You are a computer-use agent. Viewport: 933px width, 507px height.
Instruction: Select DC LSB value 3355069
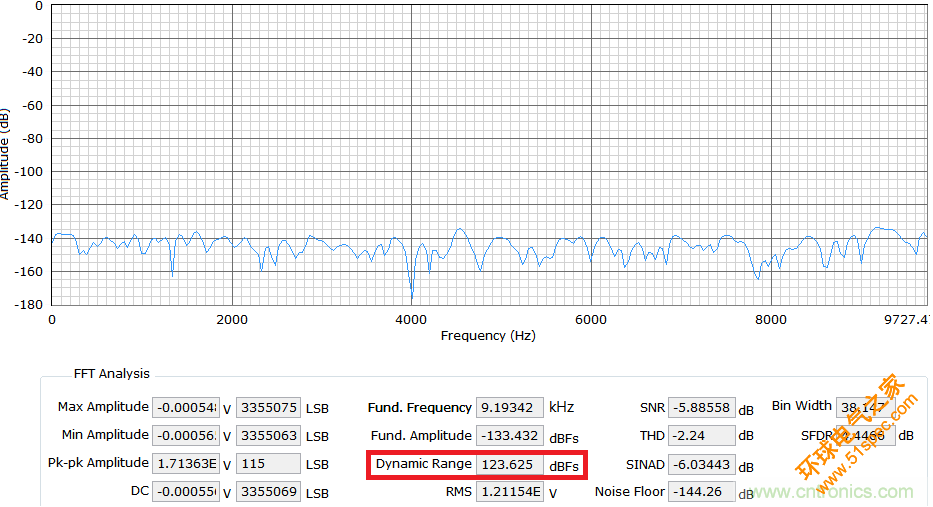point(268,492)
